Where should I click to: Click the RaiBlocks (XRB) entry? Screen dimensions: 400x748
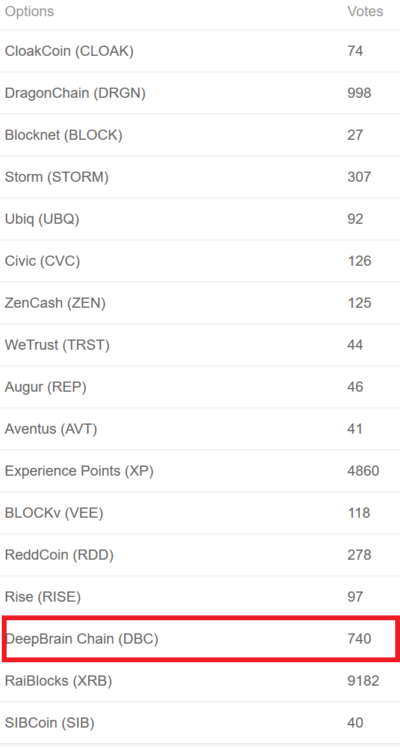[x=200, y=681]
